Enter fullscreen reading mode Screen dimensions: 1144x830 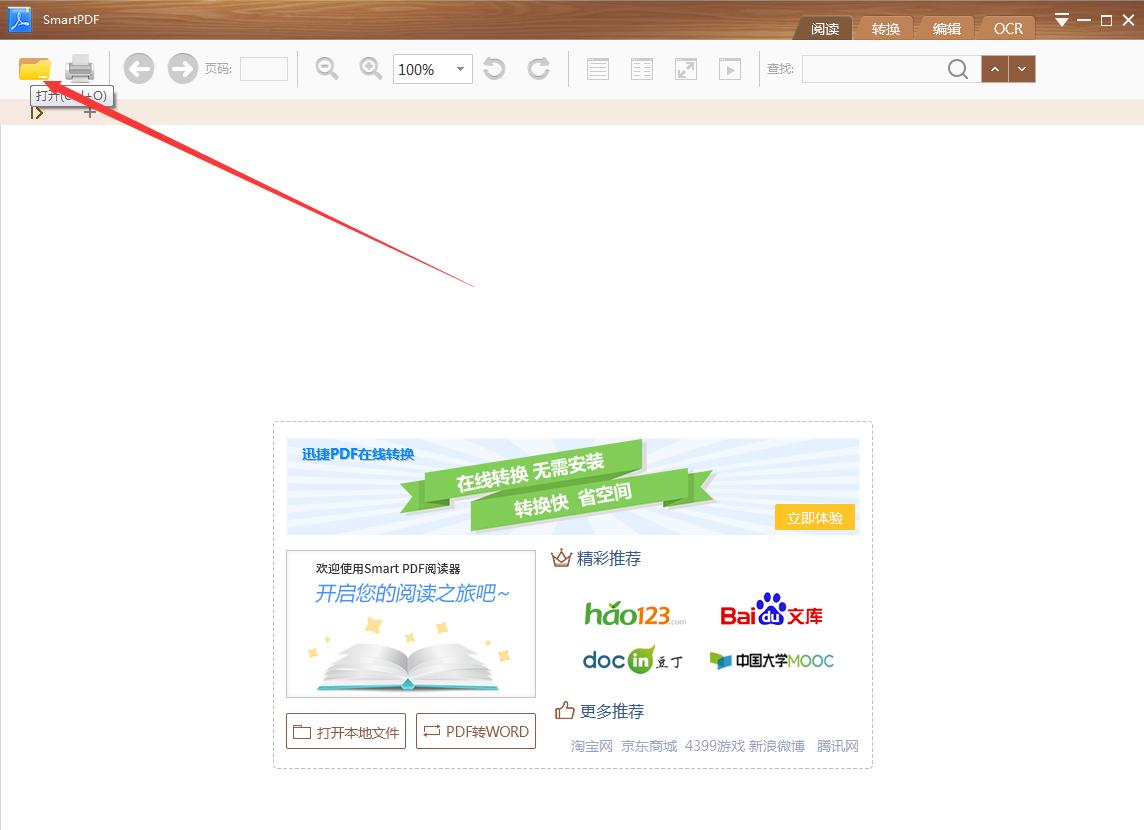(685, 69)
